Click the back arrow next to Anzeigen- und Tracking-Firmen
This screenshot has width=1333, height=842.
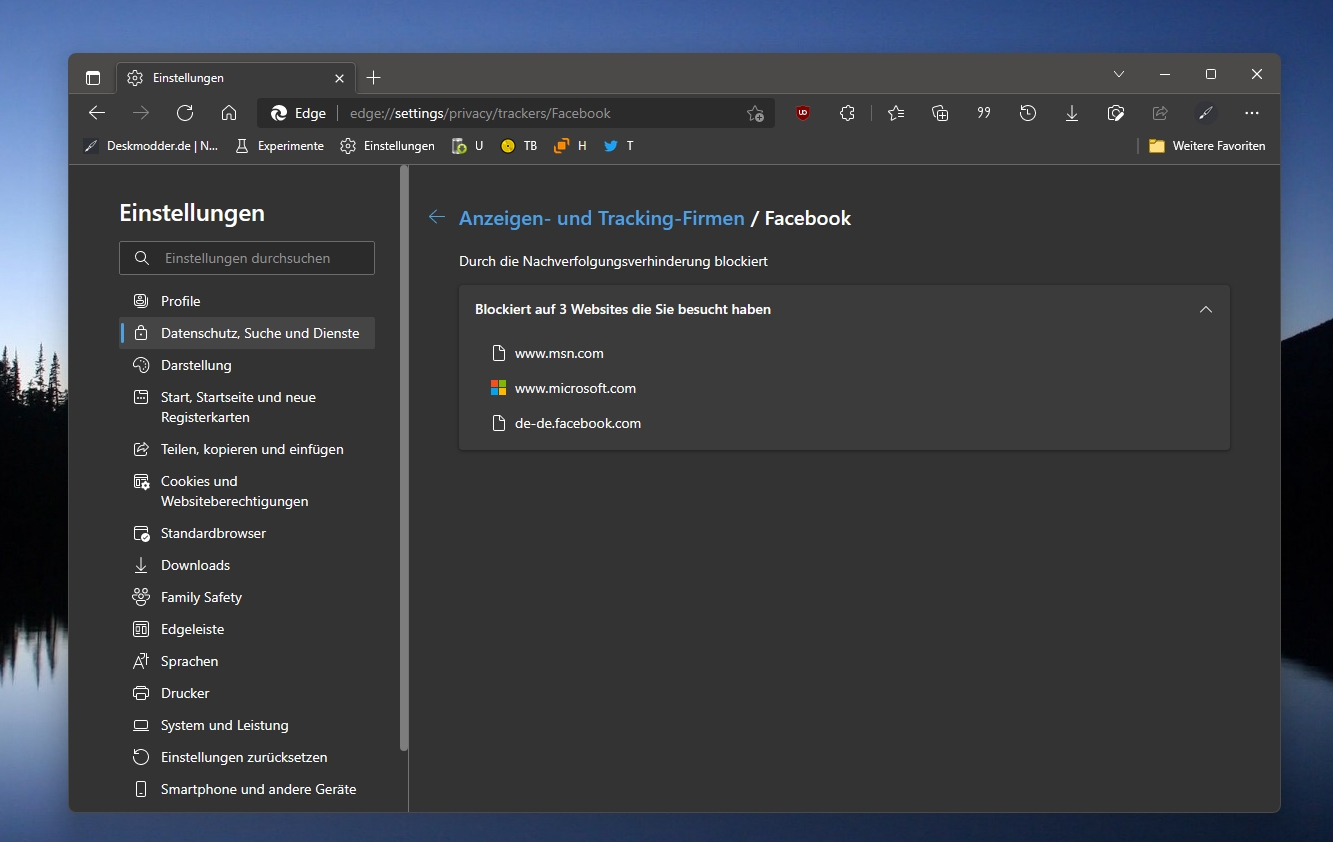click(437, 217)
